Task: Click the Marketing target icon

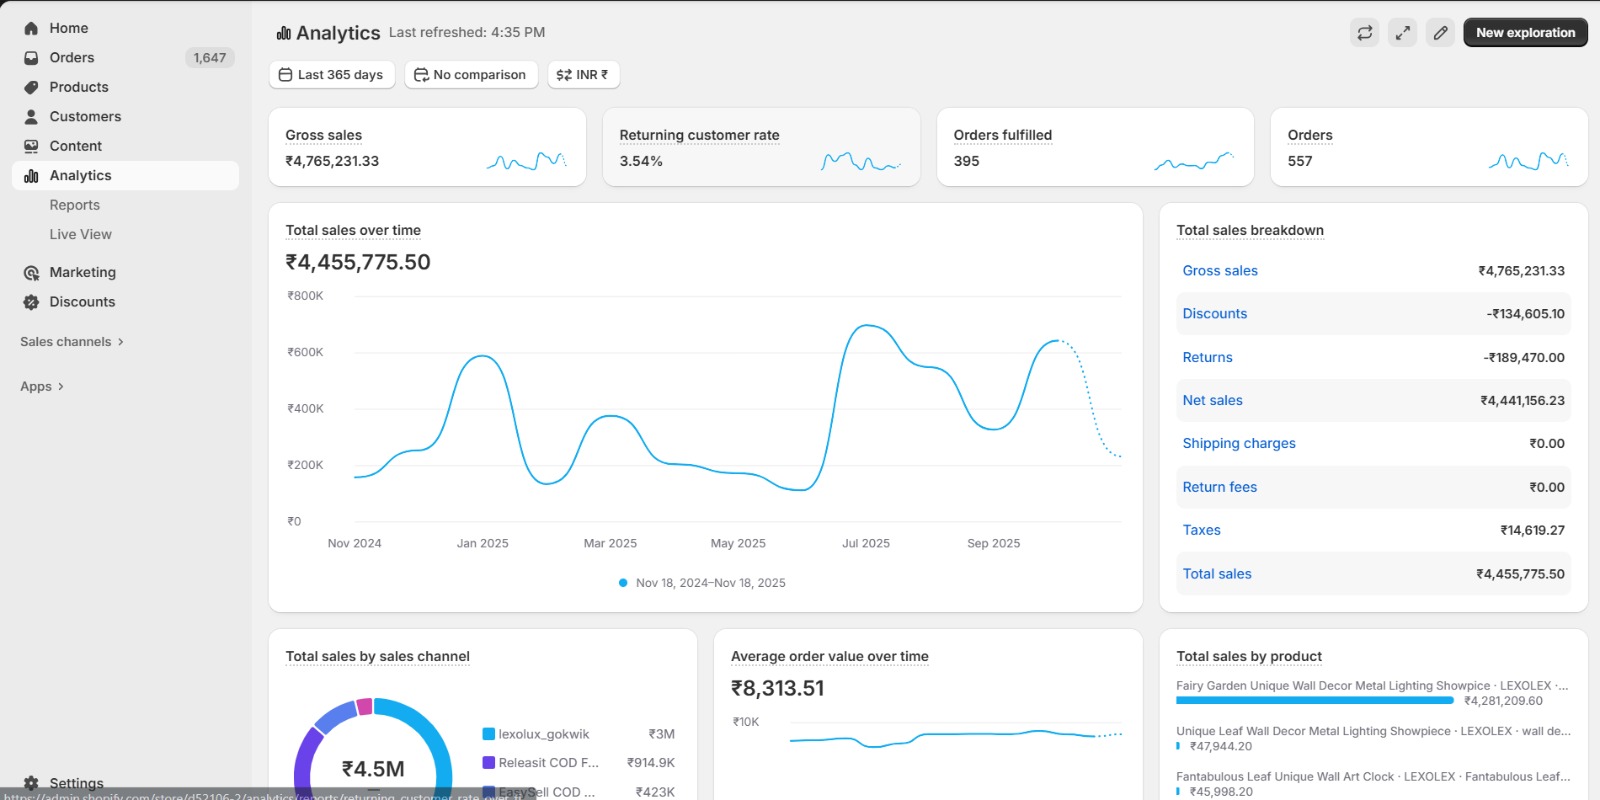Action: (x=31, y=273)
